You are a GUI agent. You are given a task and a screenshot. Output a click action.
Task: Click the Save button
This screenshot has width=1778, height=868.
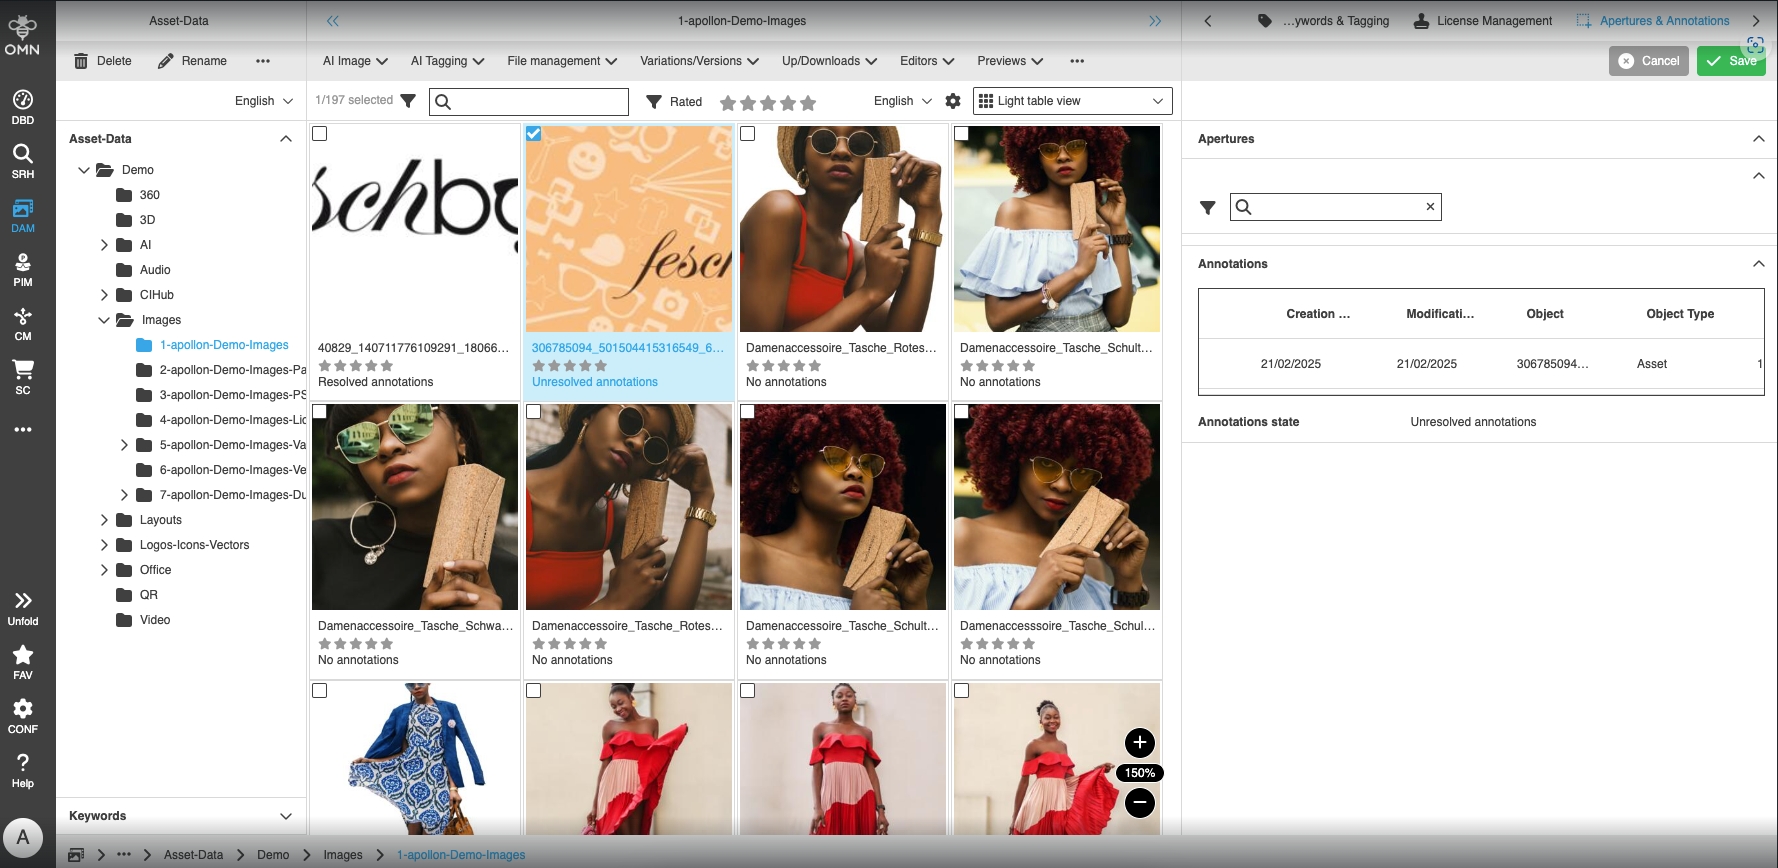tap(1731, 61)
